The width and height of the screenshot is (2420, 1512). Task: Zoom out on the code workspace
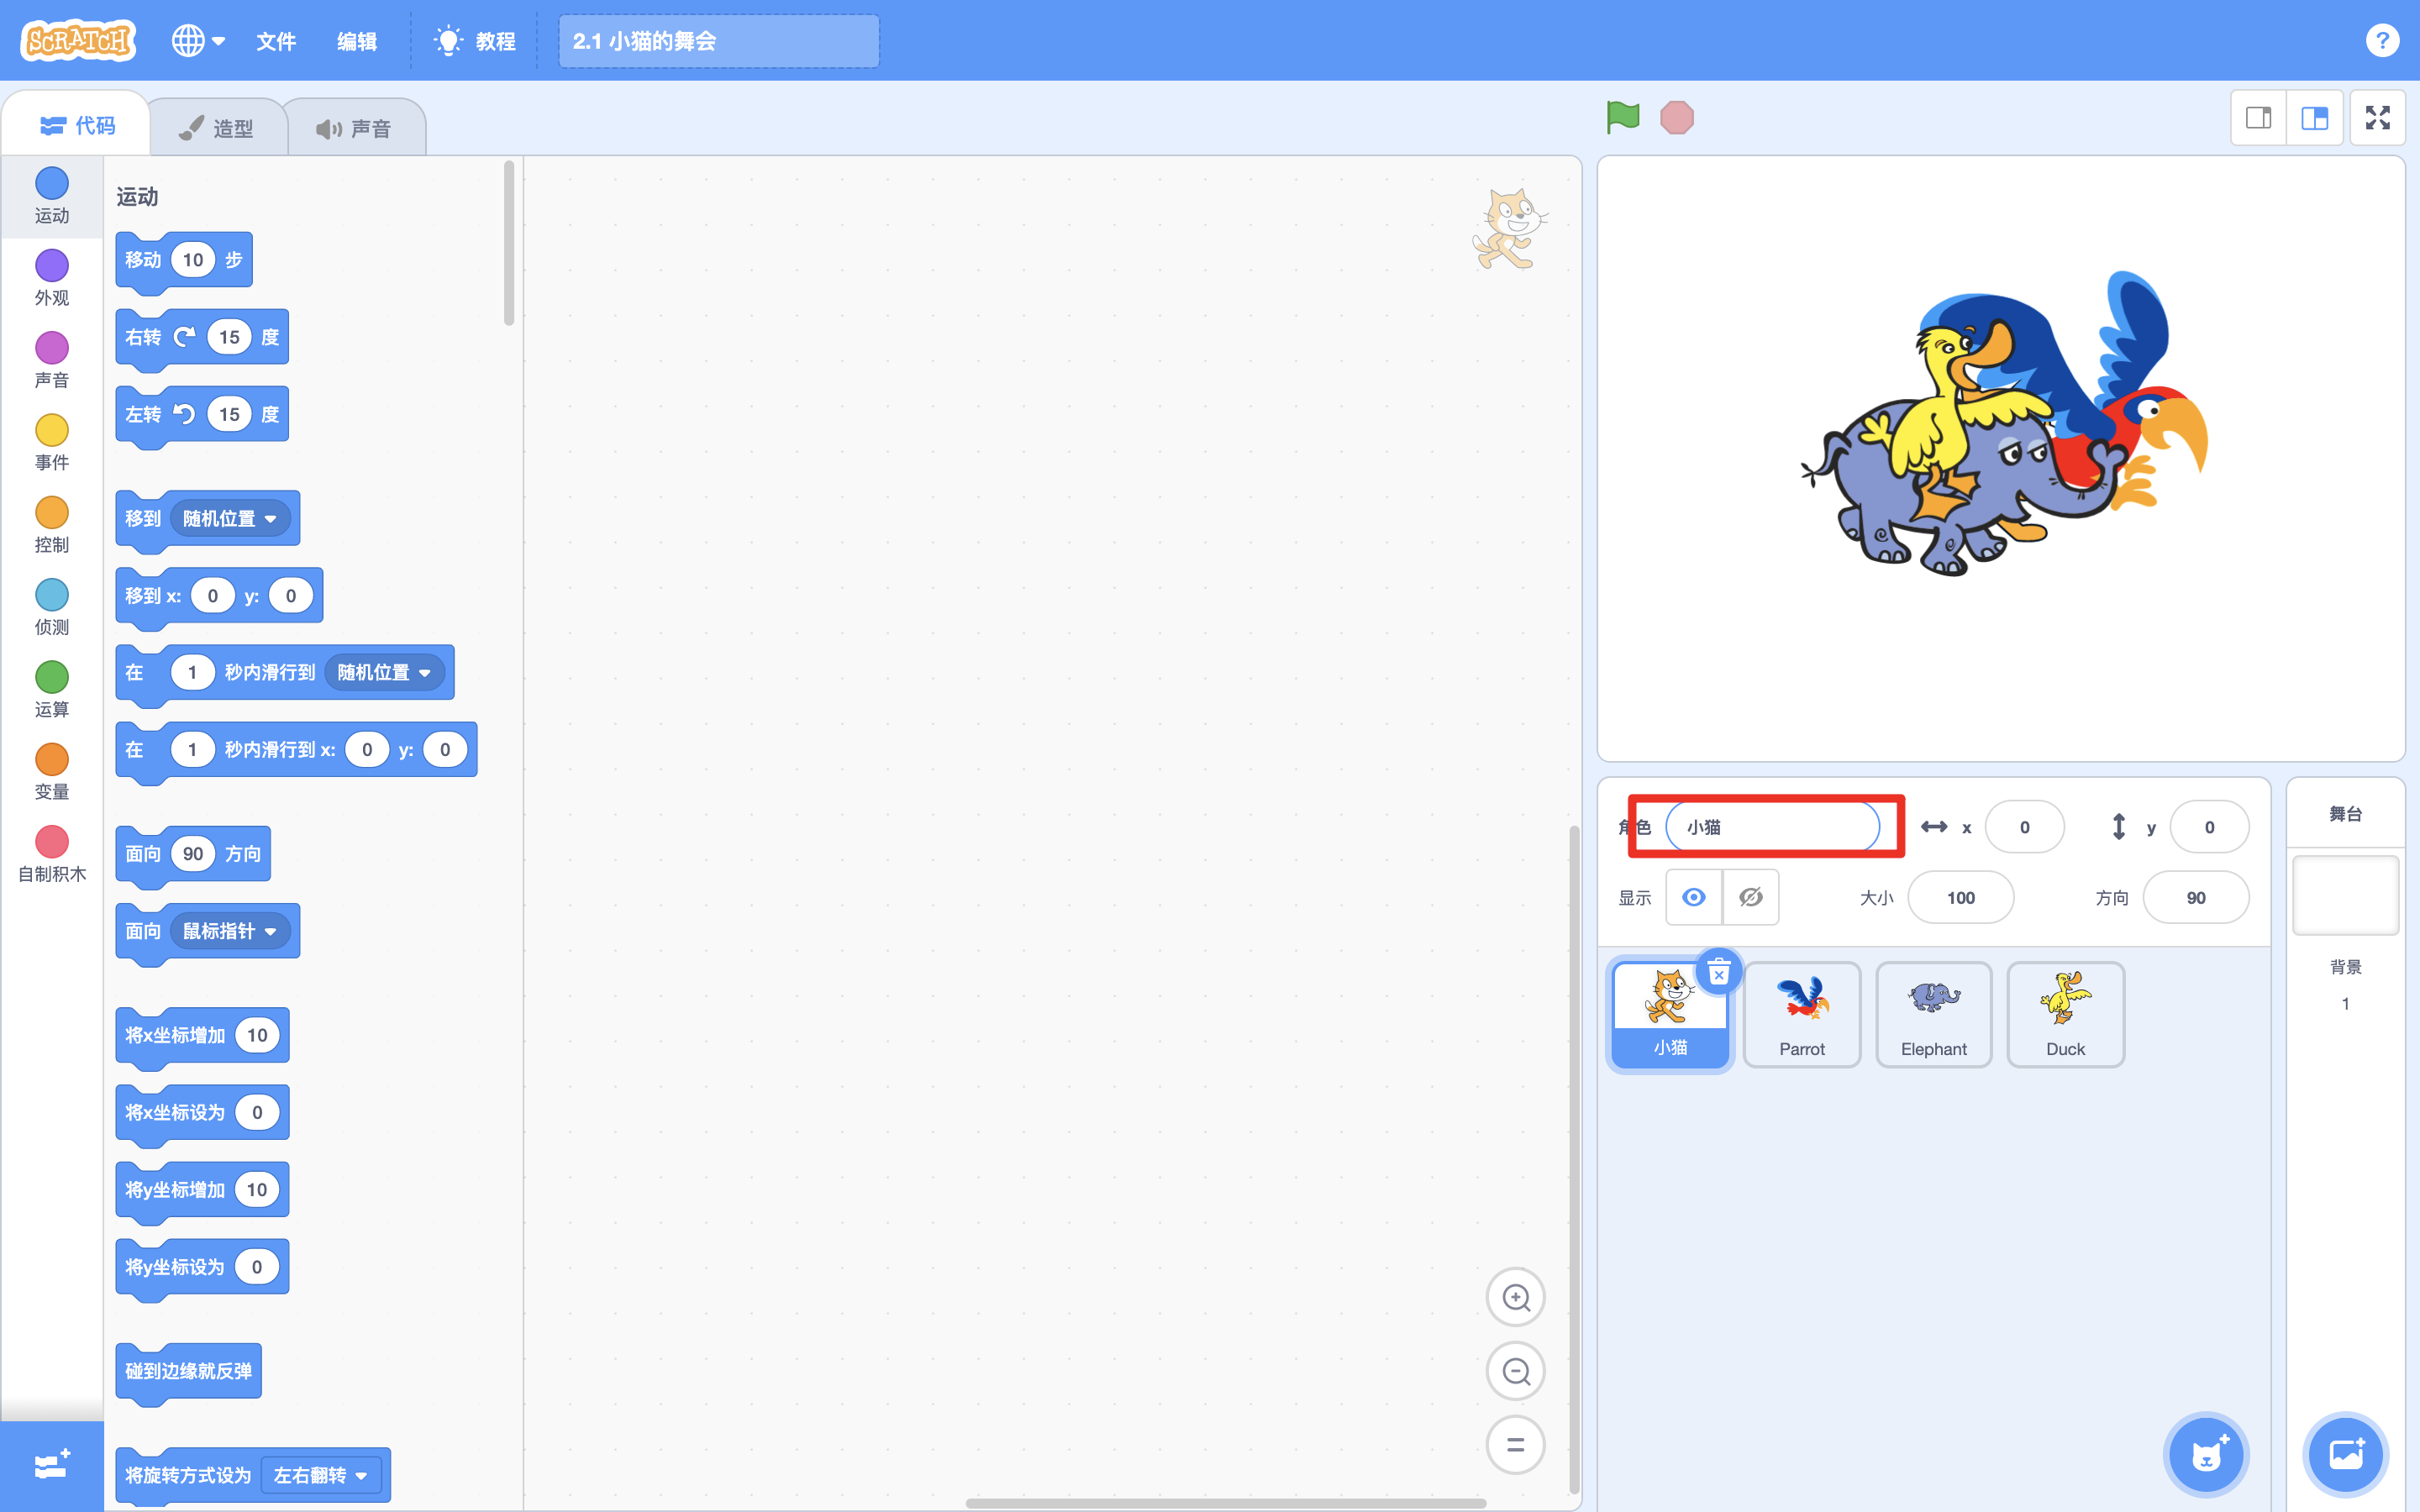[x=1516, y=1371]
